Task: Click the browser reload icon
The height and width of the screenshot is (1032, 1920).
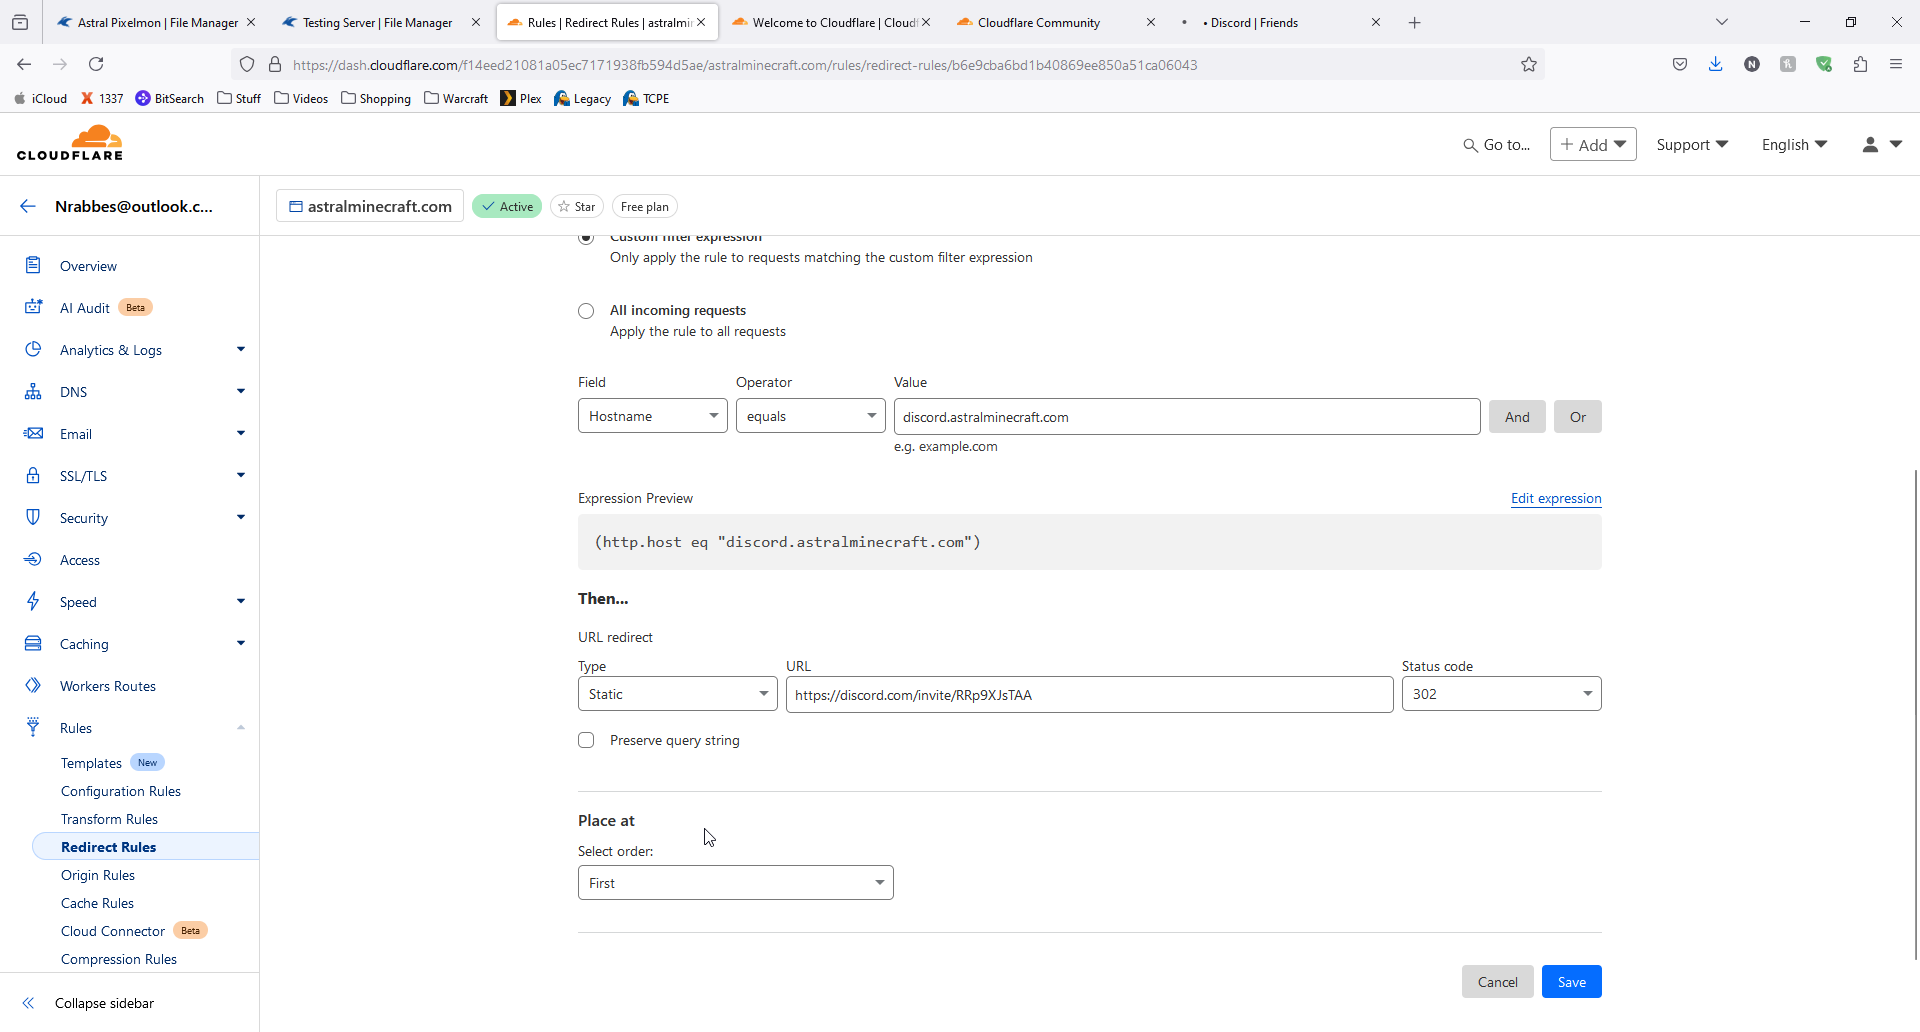Action: pos(96,65)
